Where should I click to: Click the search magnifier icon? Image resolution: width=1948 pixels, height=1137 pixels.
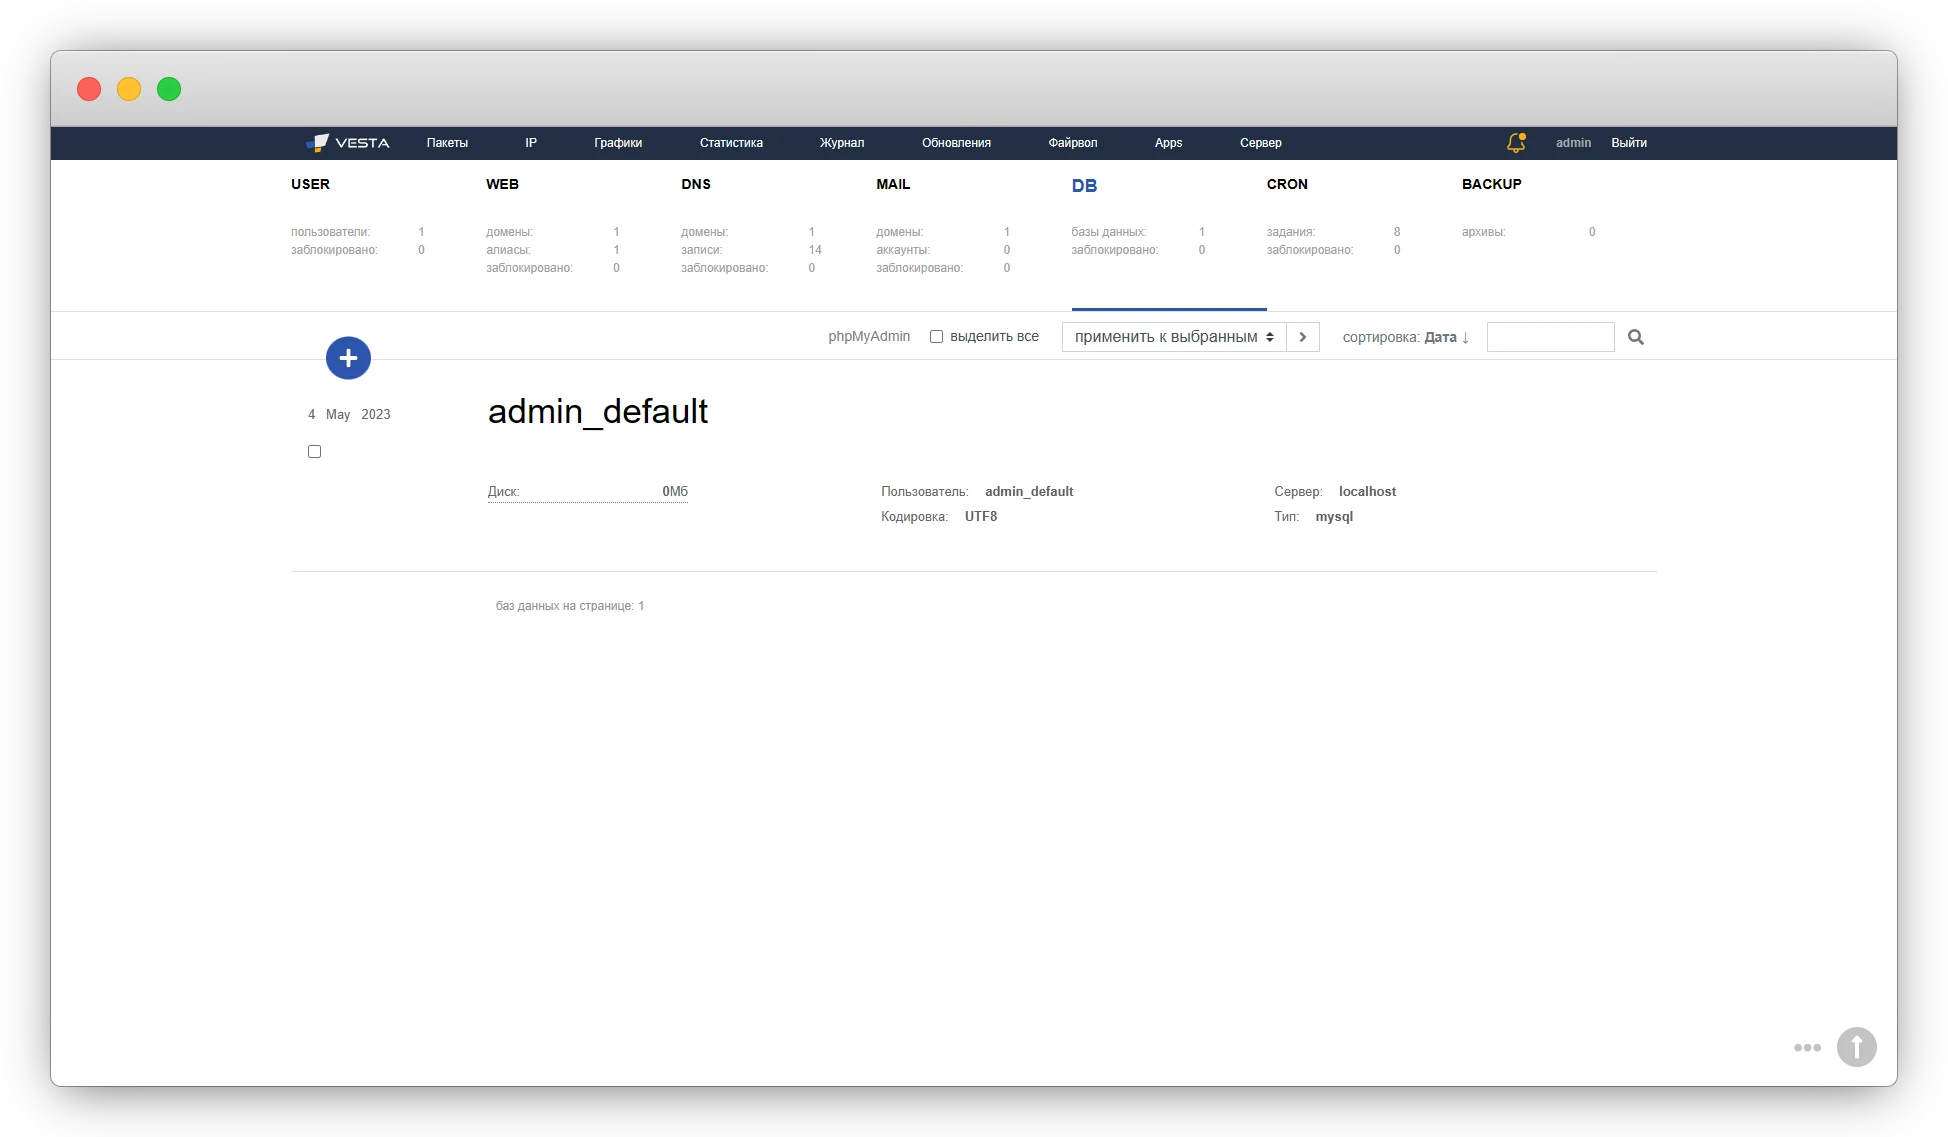1636,337
